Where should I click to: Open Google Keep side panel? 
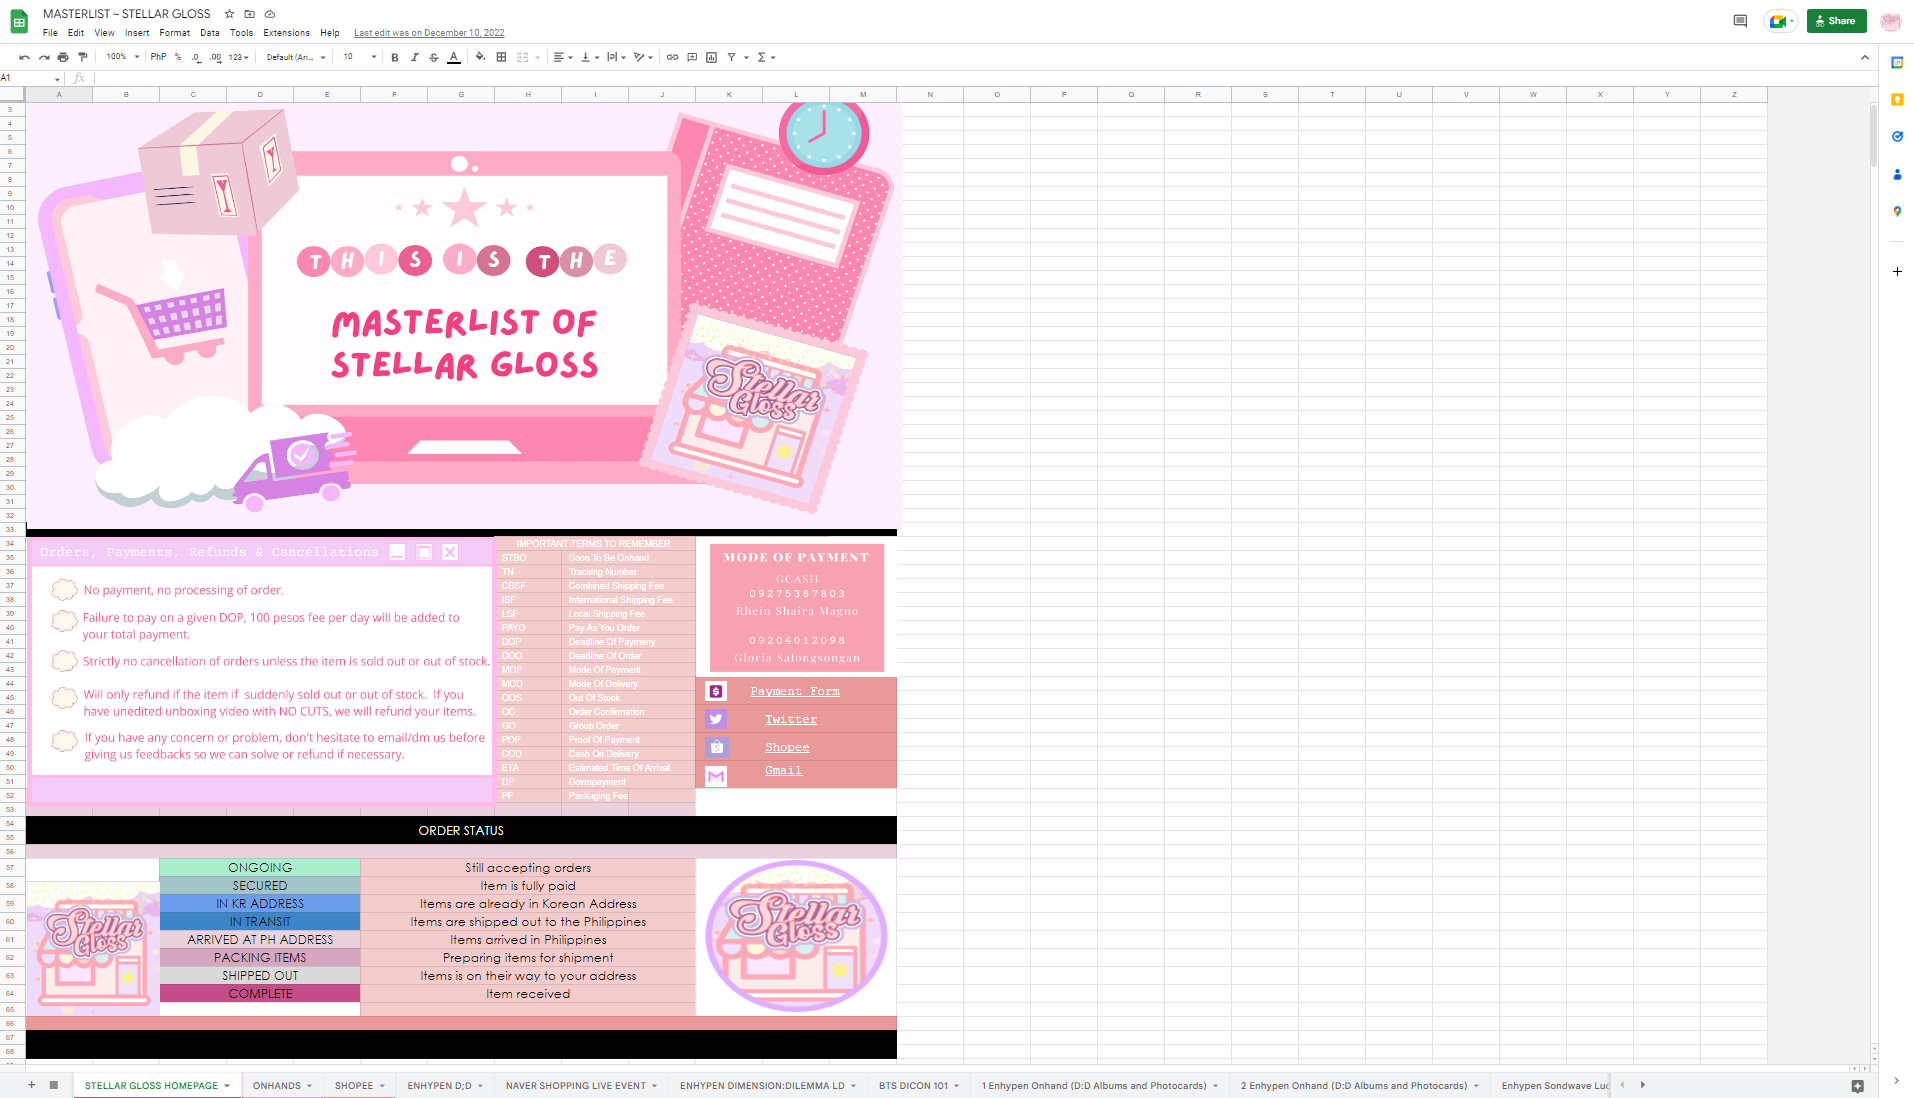[x=1897, y=99]
